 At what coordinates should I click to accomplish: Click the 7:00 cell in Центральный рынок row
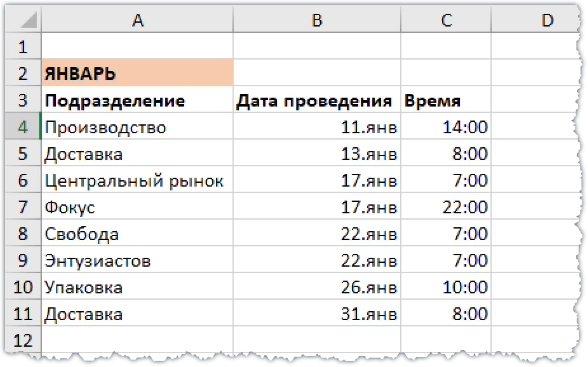click(x=446, y=180)
